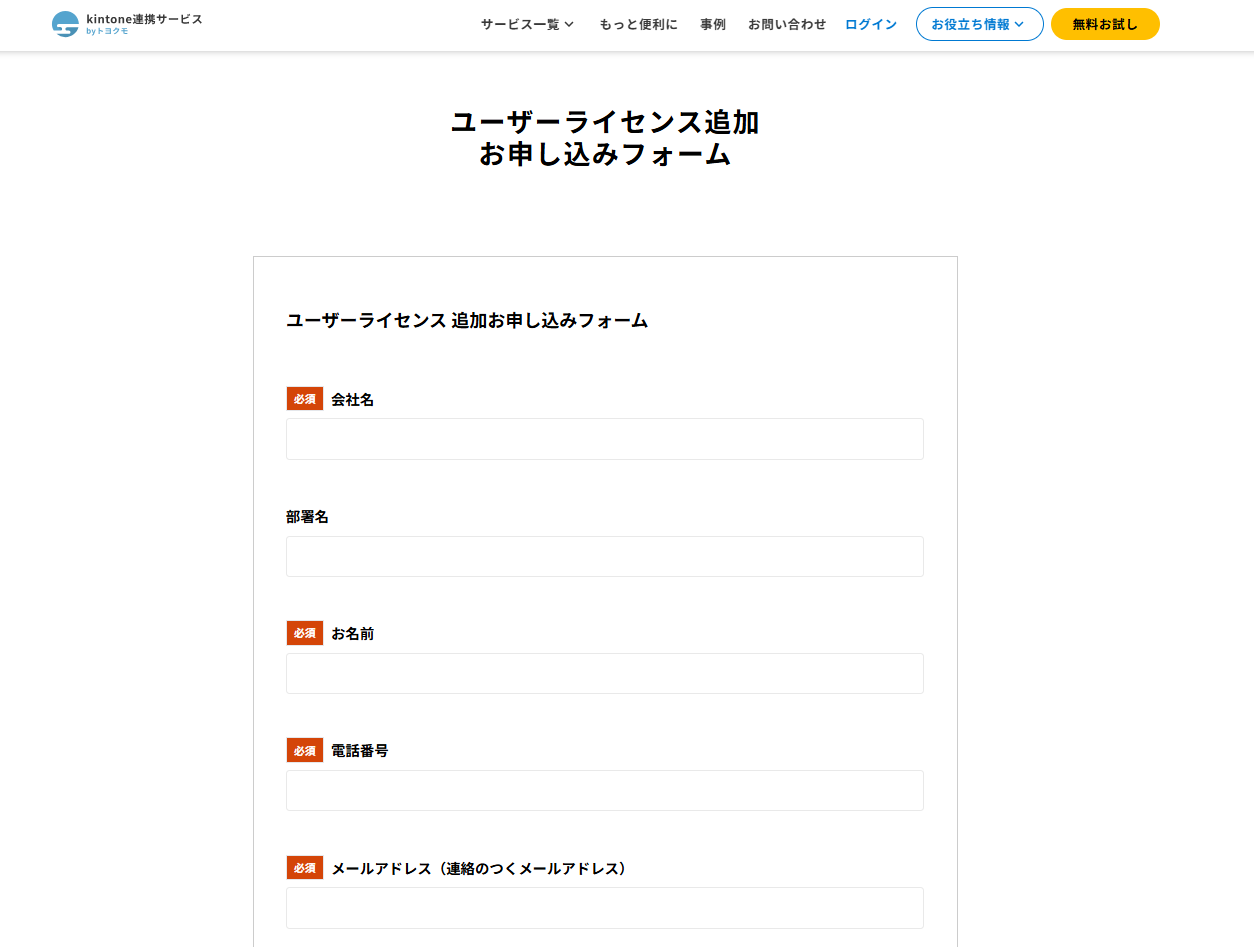This screenshot has width=1254, height=947.
Task: Focus the 電話番号 text field
Action: [x=604, y=791]
